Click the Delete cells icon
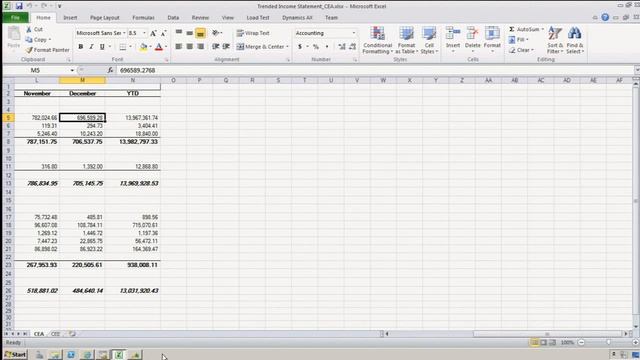Screen dimensions: 640x360 pos(473,33)
